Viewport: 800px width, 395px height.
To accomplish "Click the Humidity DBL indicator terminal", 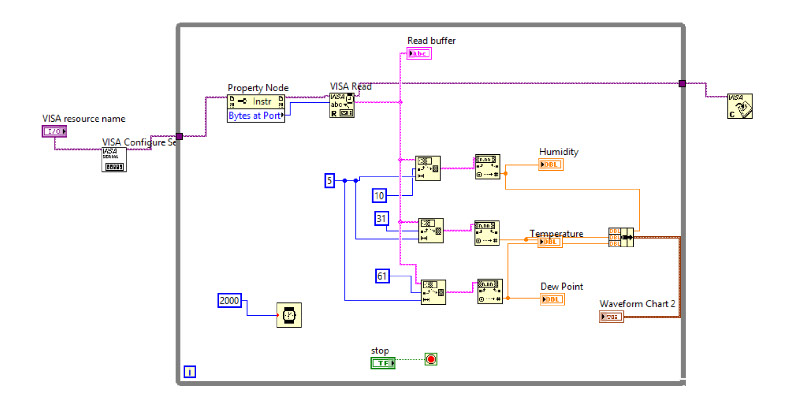I will coord(551,165).
